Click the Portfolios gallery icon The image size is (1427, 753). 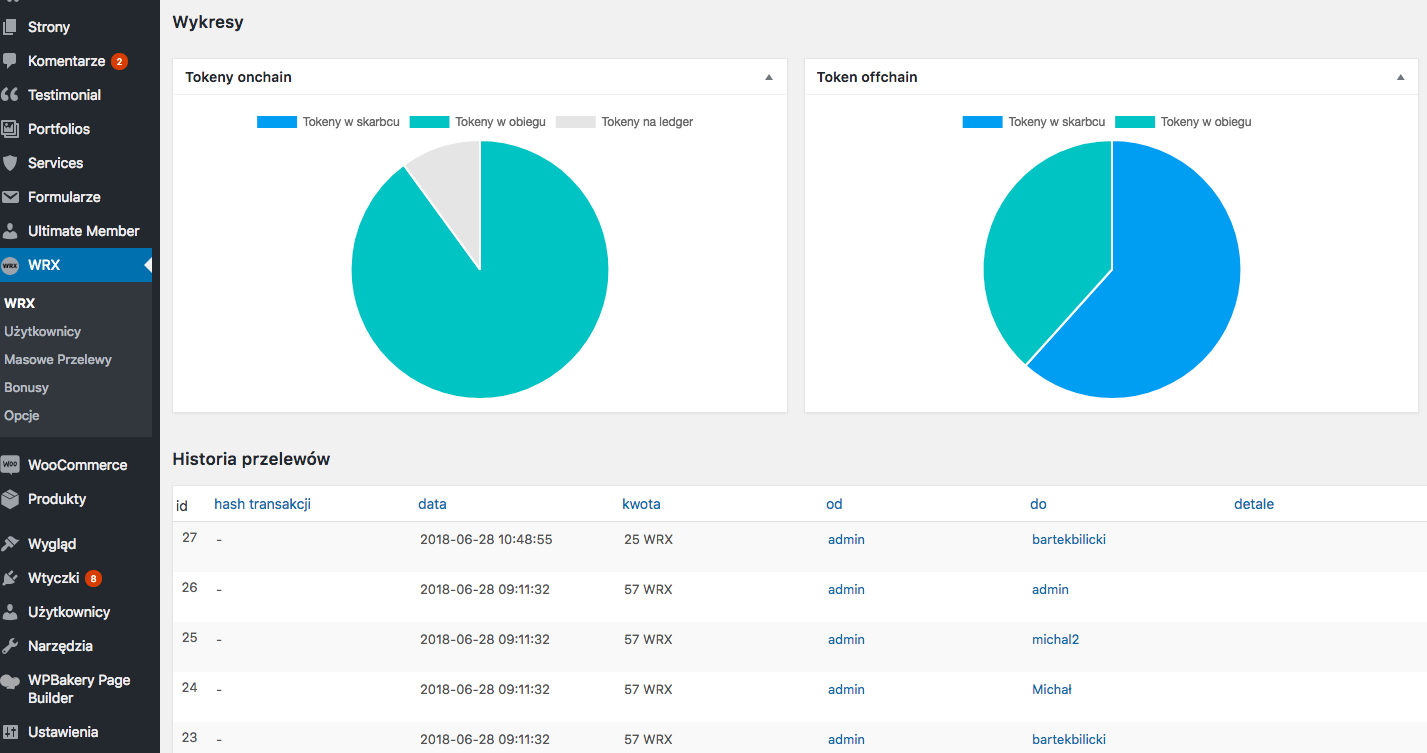pyautogui.click(x=10, y=129)
